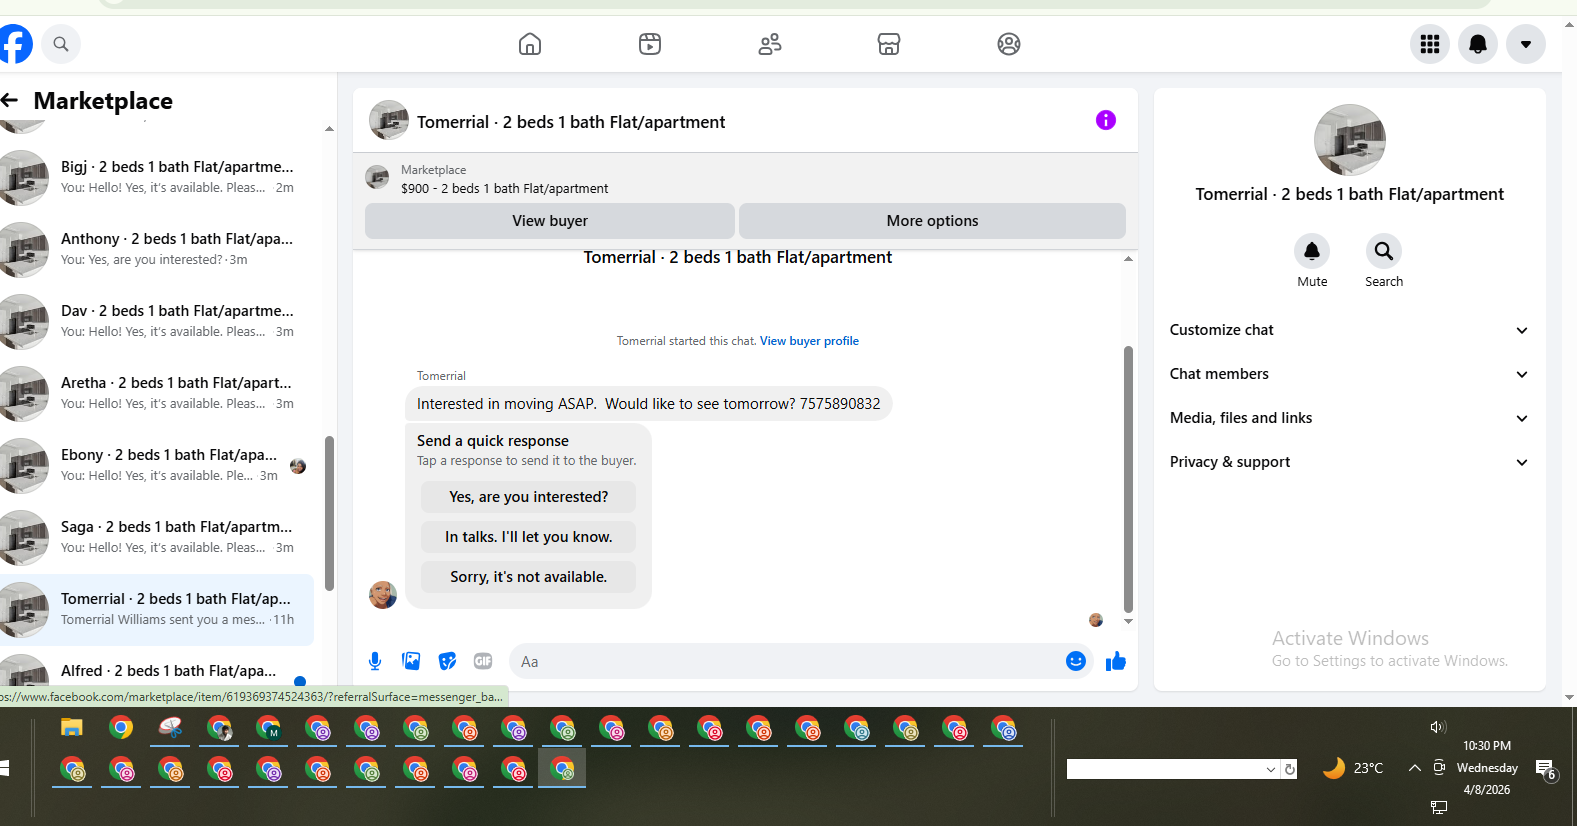This screenshot has height=826, width=1577.
Task: Open the Bigj conversation
Action: point(157,177)
